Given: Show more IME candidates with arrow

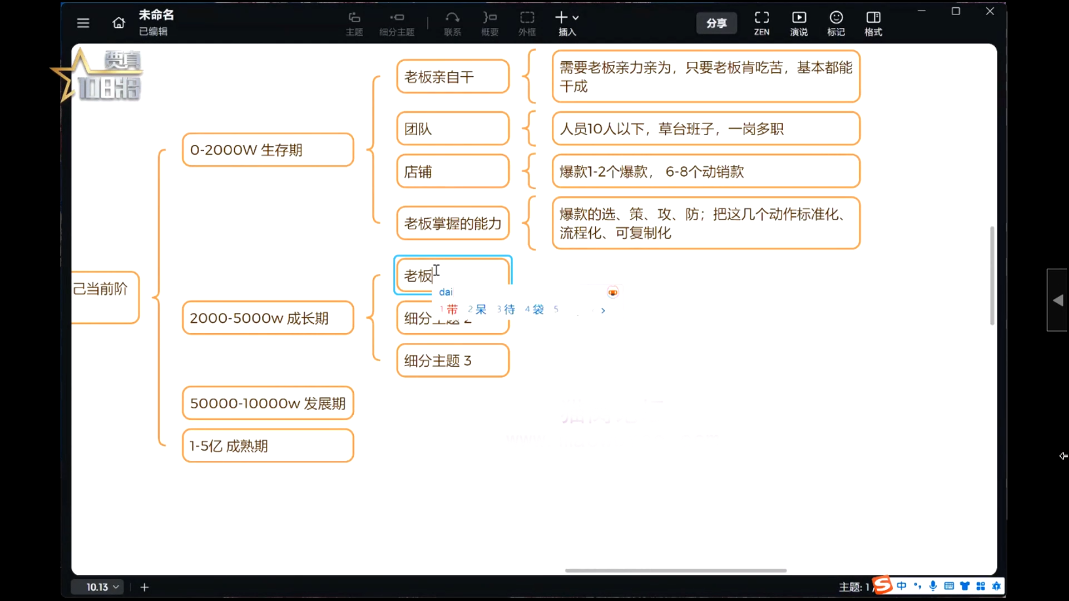Looking at the screenshot, I should pyautogui.click(x=603, y=311).
